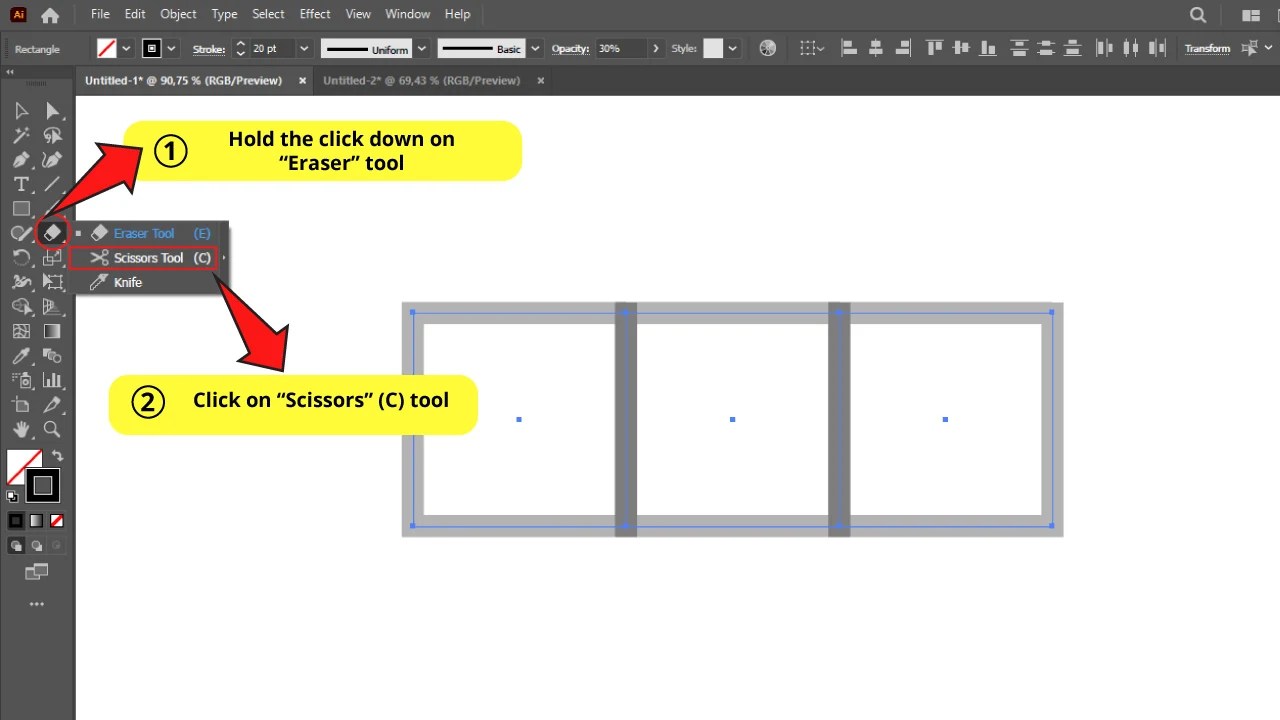Viewport: 1280px width, 720px height.
Task: Click the Transform link in the control bar
Action: tap(1207, 48)
